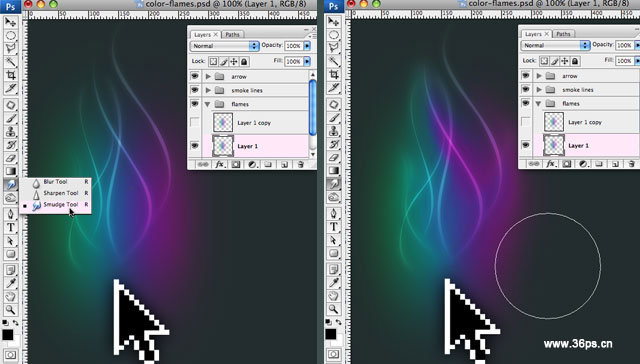Select Eraser tool in left window
Image resolution: width=640 pixels, height=364 pixels.
11,158
